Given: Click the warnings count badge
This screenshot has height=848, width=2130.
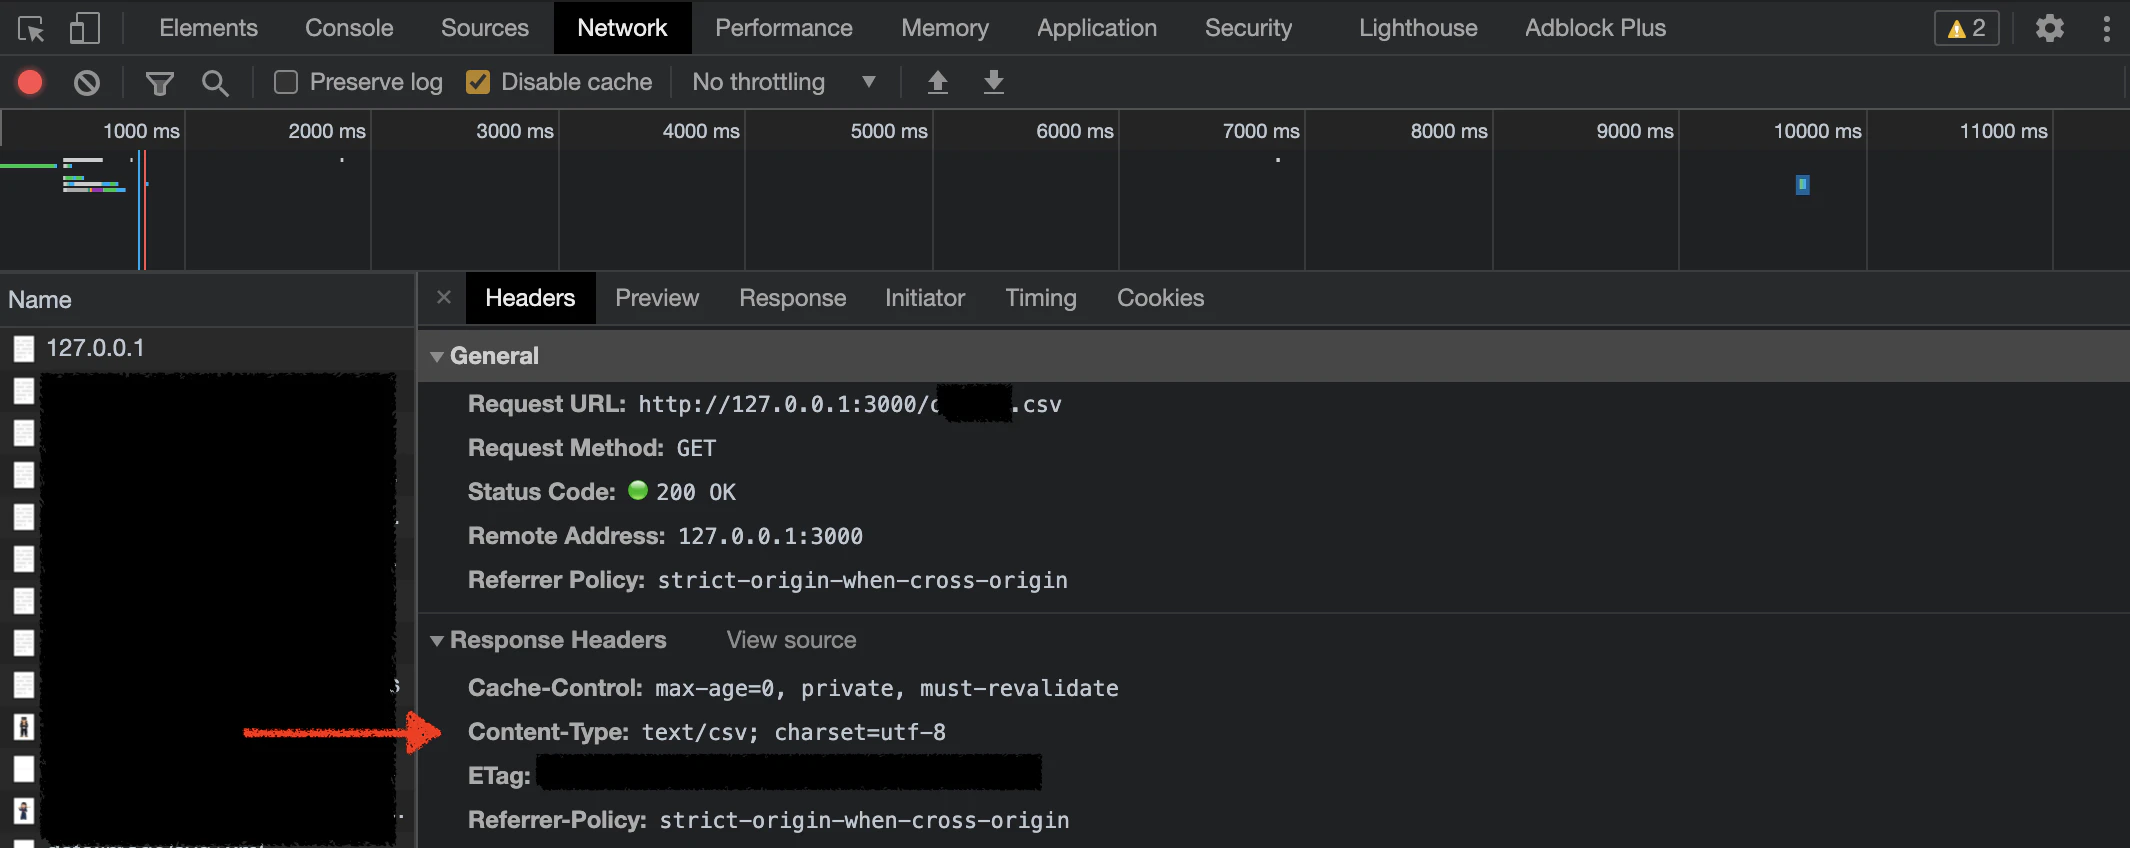Looking at the screenshot, I should [1966, 28].
